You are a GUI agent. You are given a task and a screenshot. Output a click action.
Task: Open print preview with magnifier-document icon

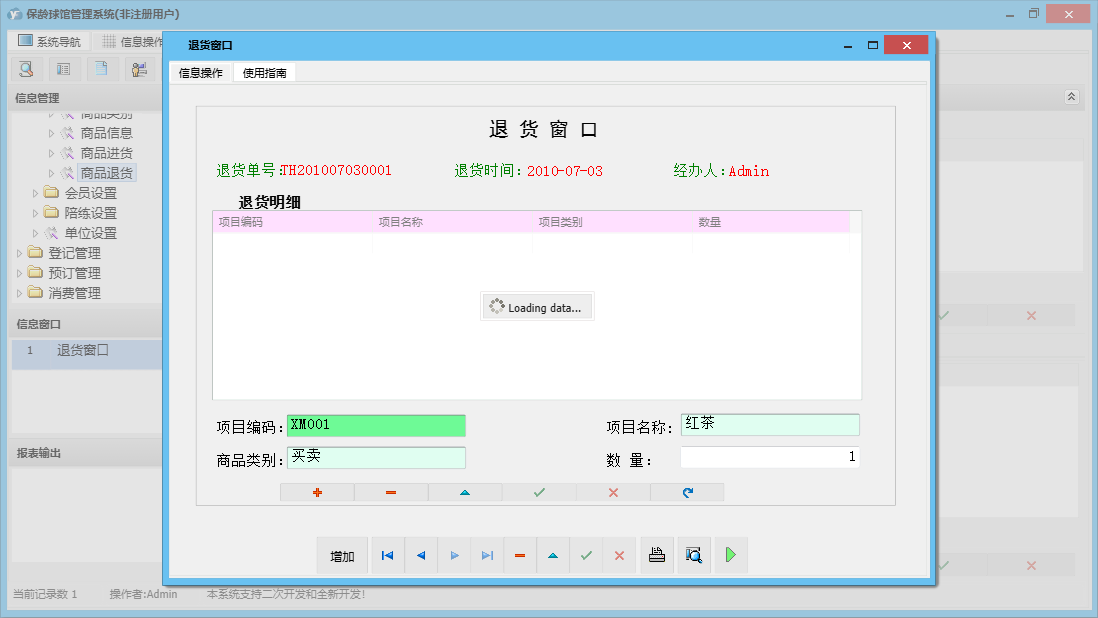694,555
